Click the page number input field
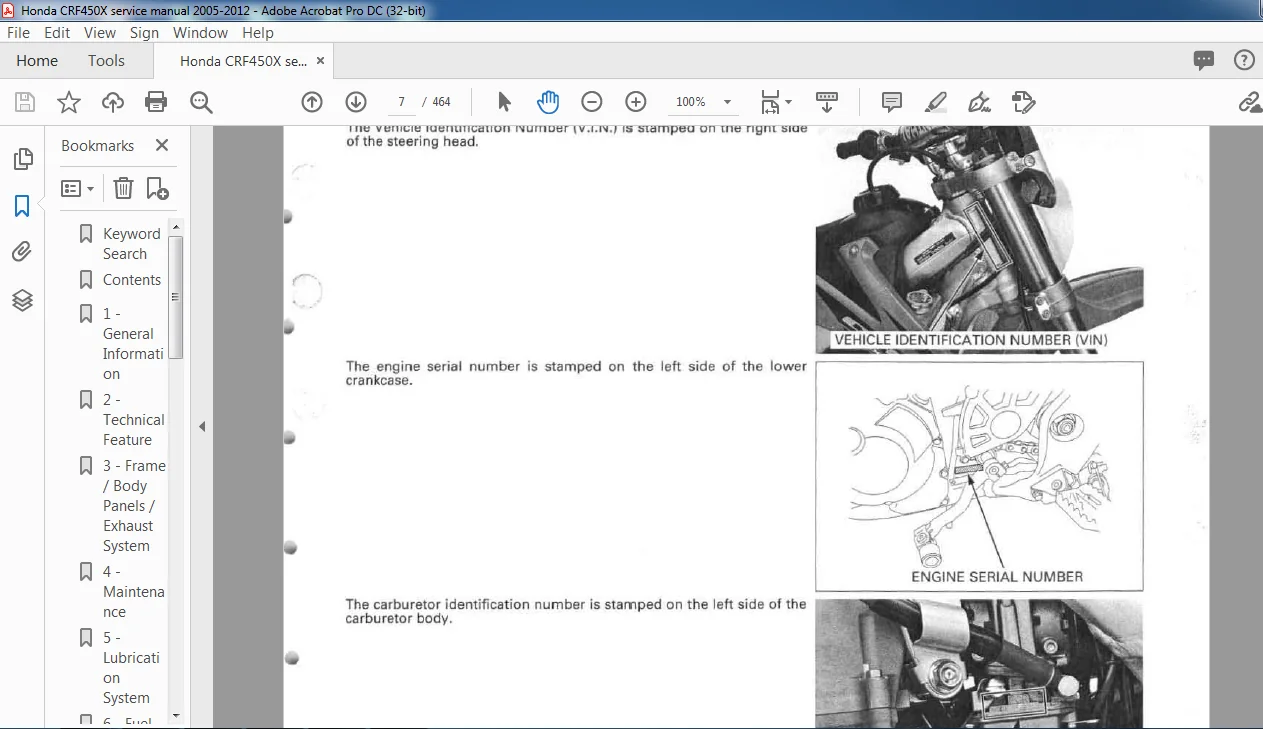 click(400, 102)
